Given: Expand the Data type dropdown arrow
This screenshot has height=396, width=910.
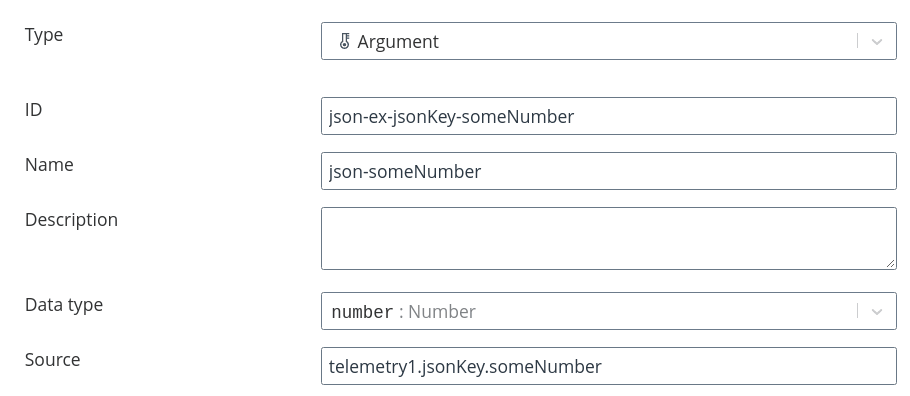Looking at the screenshot, I should 877,311.
